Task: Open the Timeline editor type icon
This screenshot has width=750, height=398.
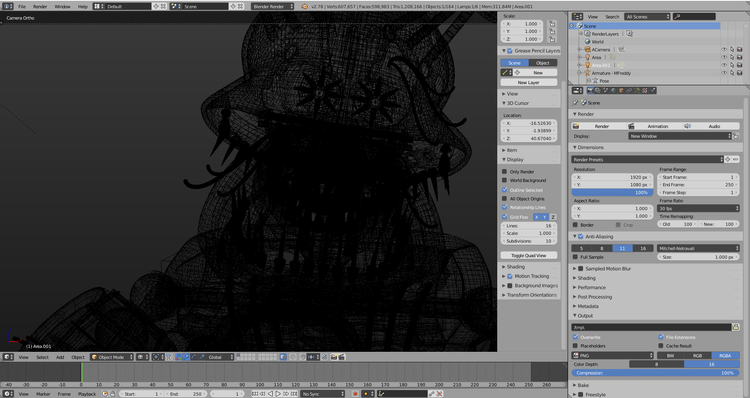Action: point(8,394)
